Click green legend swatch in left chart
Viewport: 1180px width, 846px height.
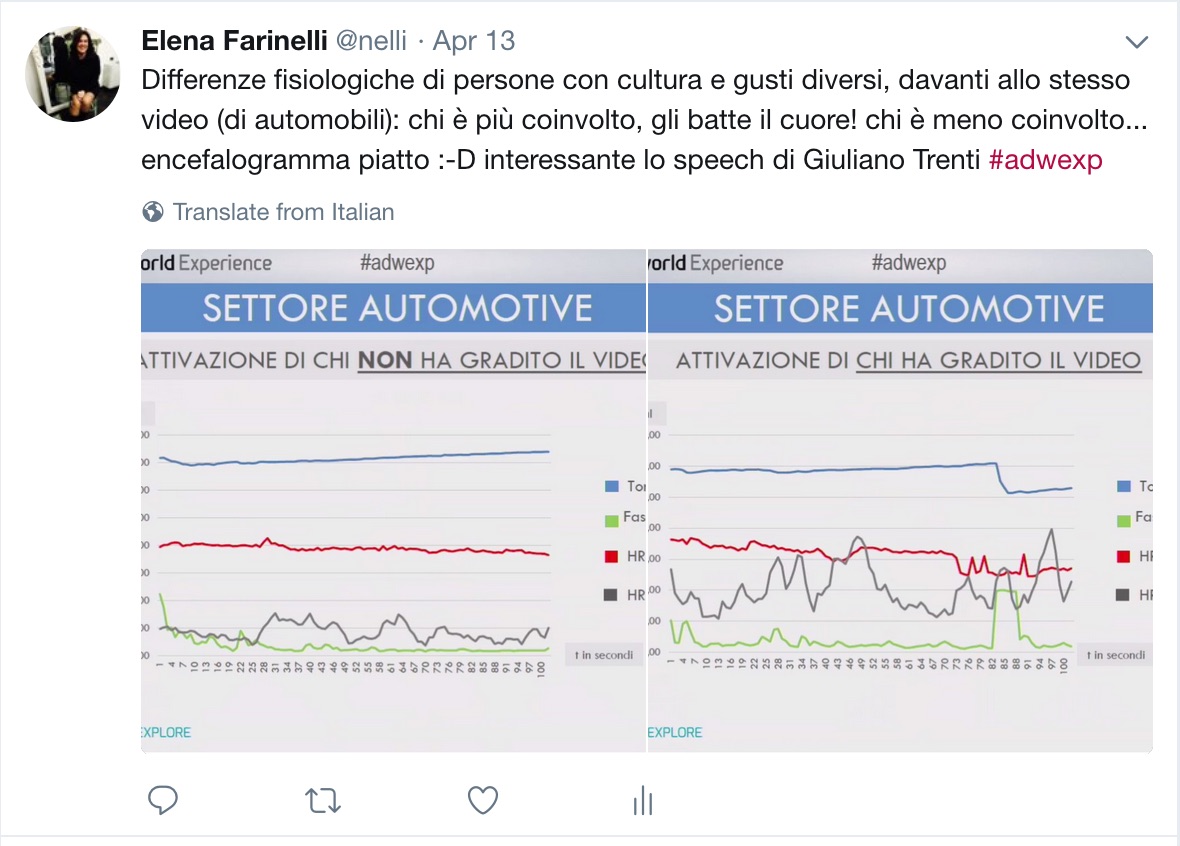coord(612,520)
